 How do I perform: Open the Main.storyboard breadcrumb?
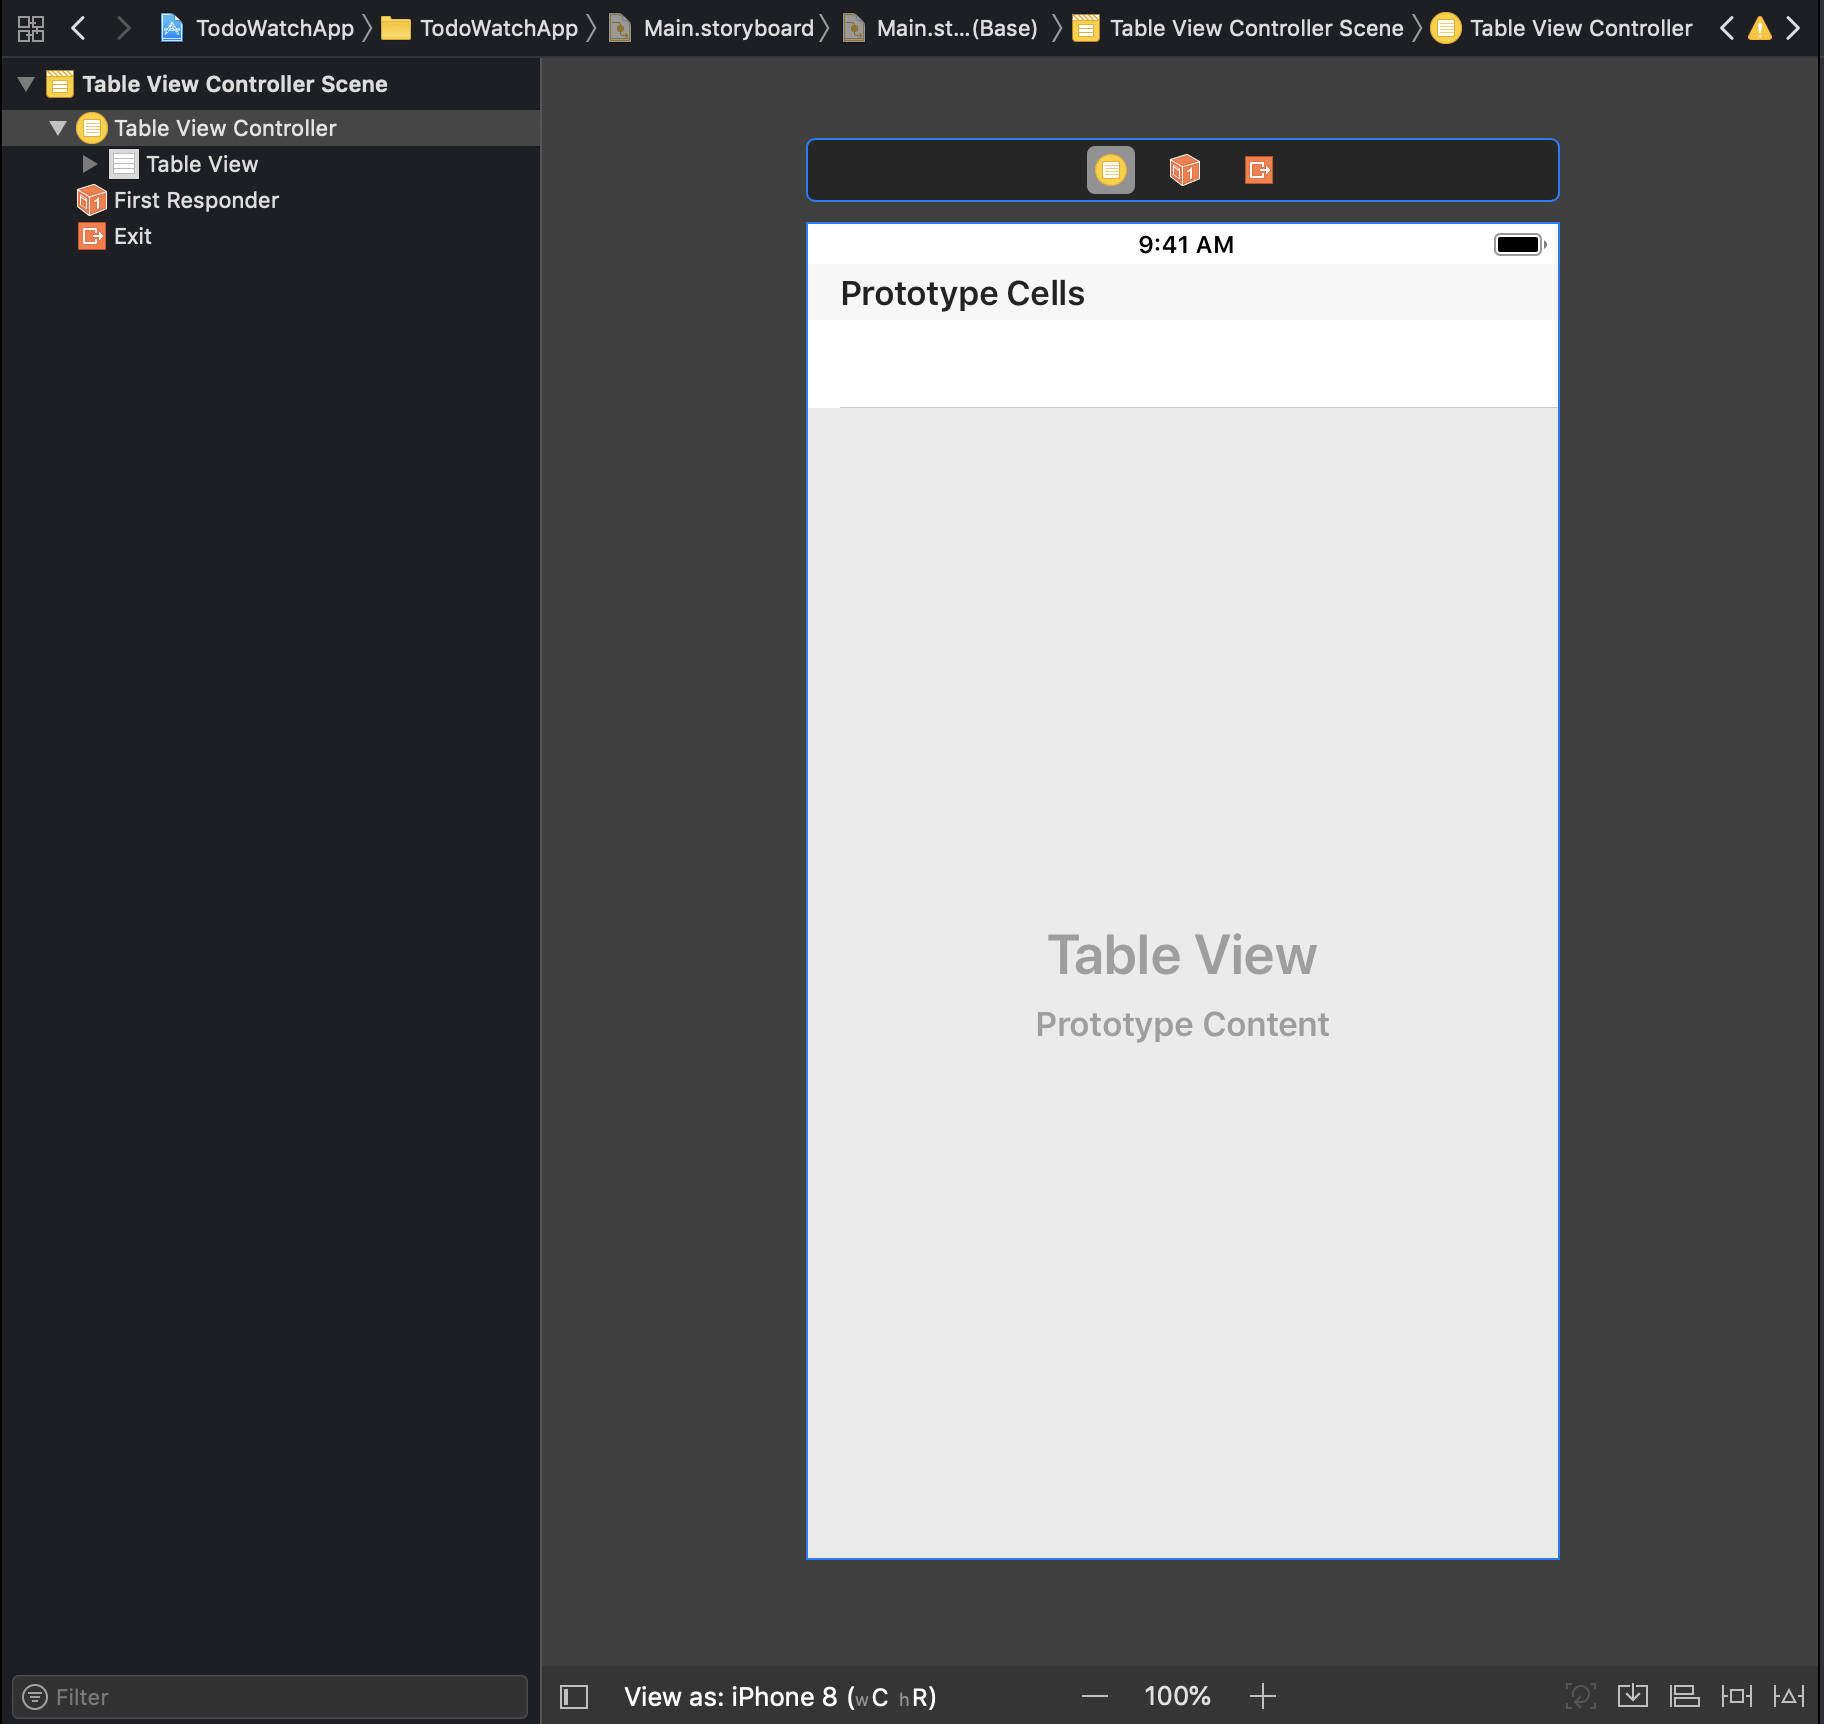[712, 28]
